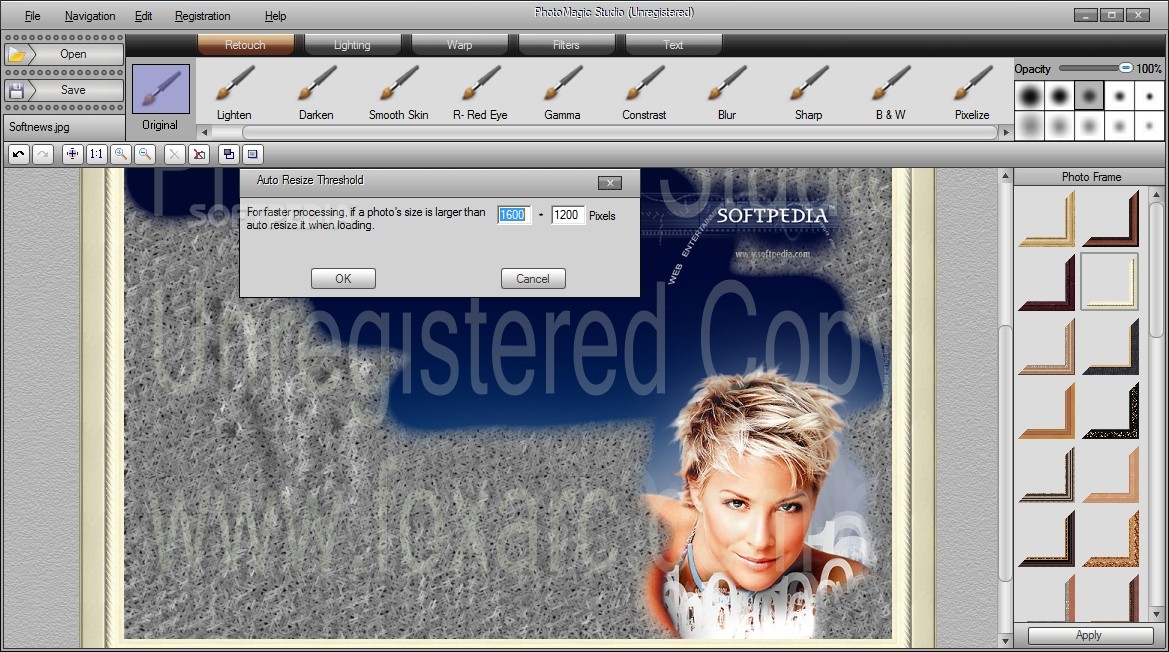
Task: Choose the smallest soft grey brush tip
Action: [1149, 126]
